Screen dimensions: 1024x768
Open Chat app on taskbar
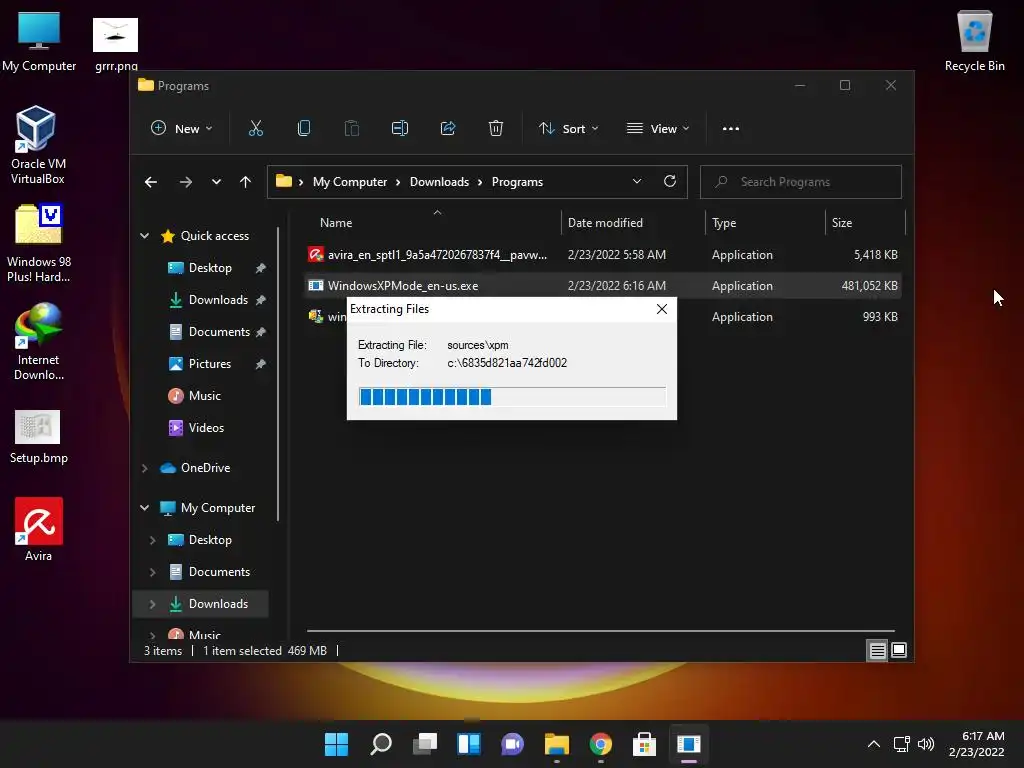tap(513, 744)
